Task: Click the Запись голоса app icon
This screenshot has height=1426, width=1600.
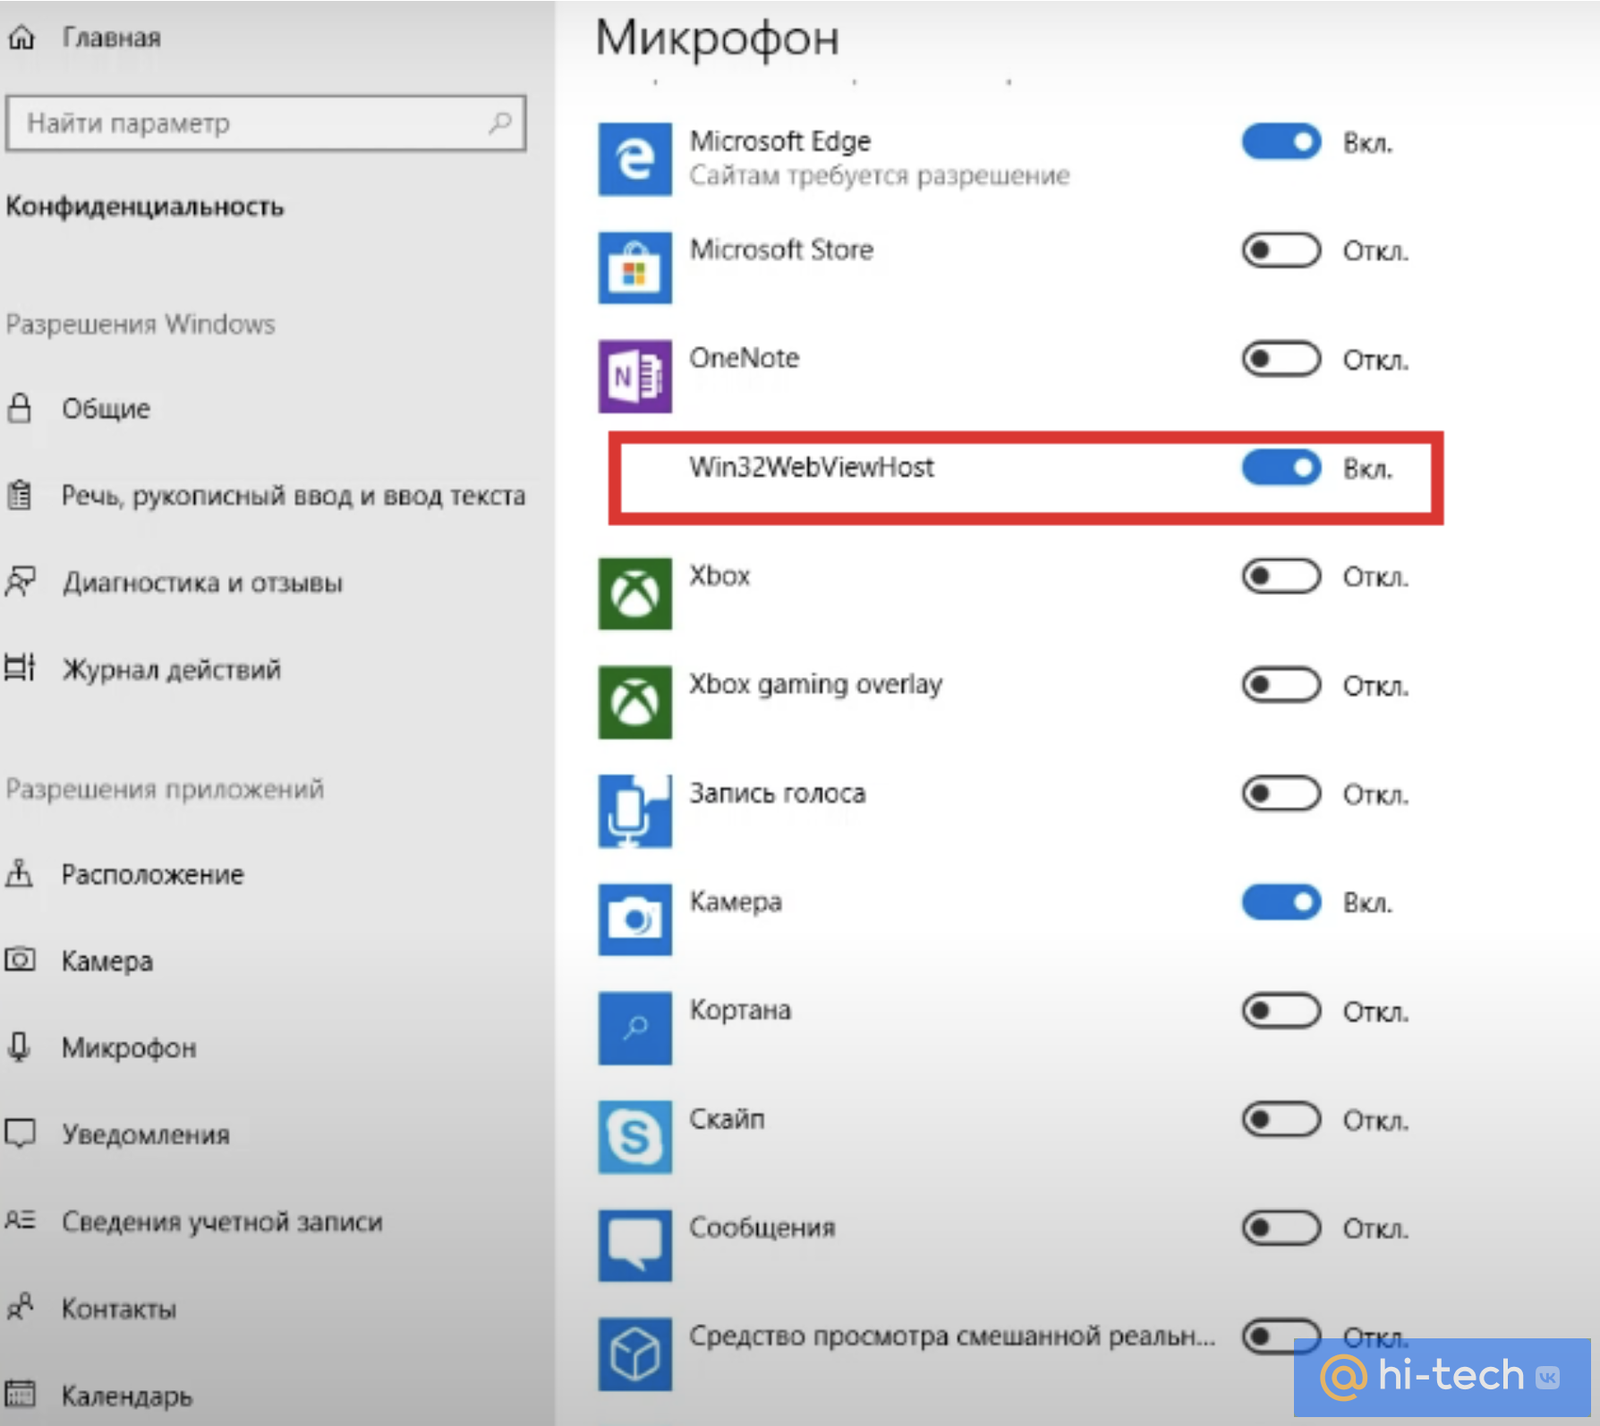Action: (635, 811)
